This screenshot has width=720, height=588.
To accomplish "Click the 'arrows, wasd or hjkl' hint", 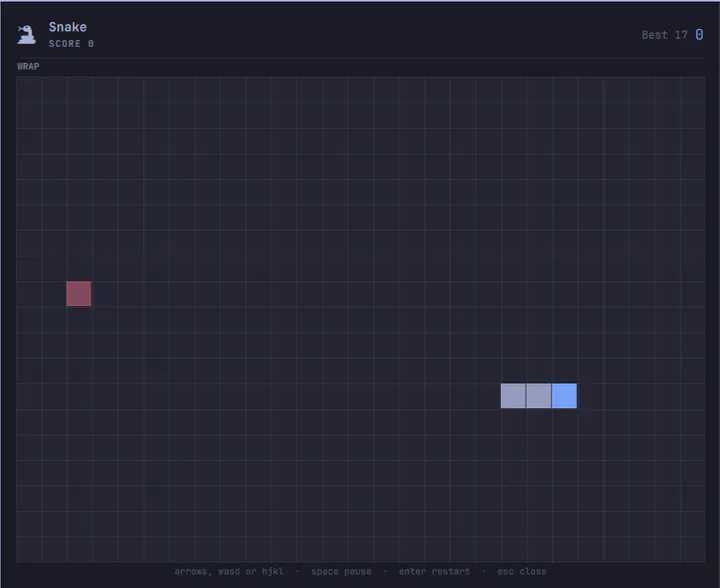I will click(x=229, y=571).
